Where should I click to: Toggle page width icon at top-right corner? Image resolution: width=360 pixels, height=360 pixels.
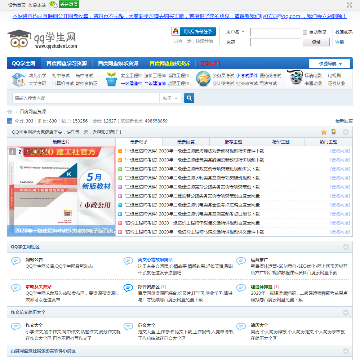(349, 5)
